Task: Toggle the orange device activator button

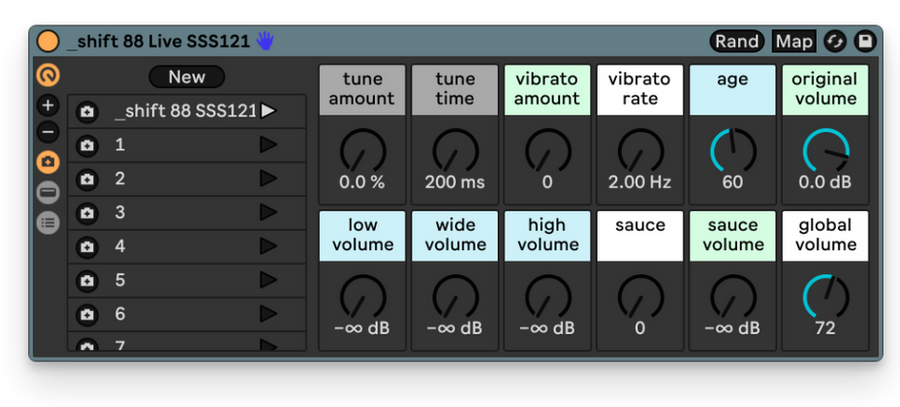Action: (48, 41)
